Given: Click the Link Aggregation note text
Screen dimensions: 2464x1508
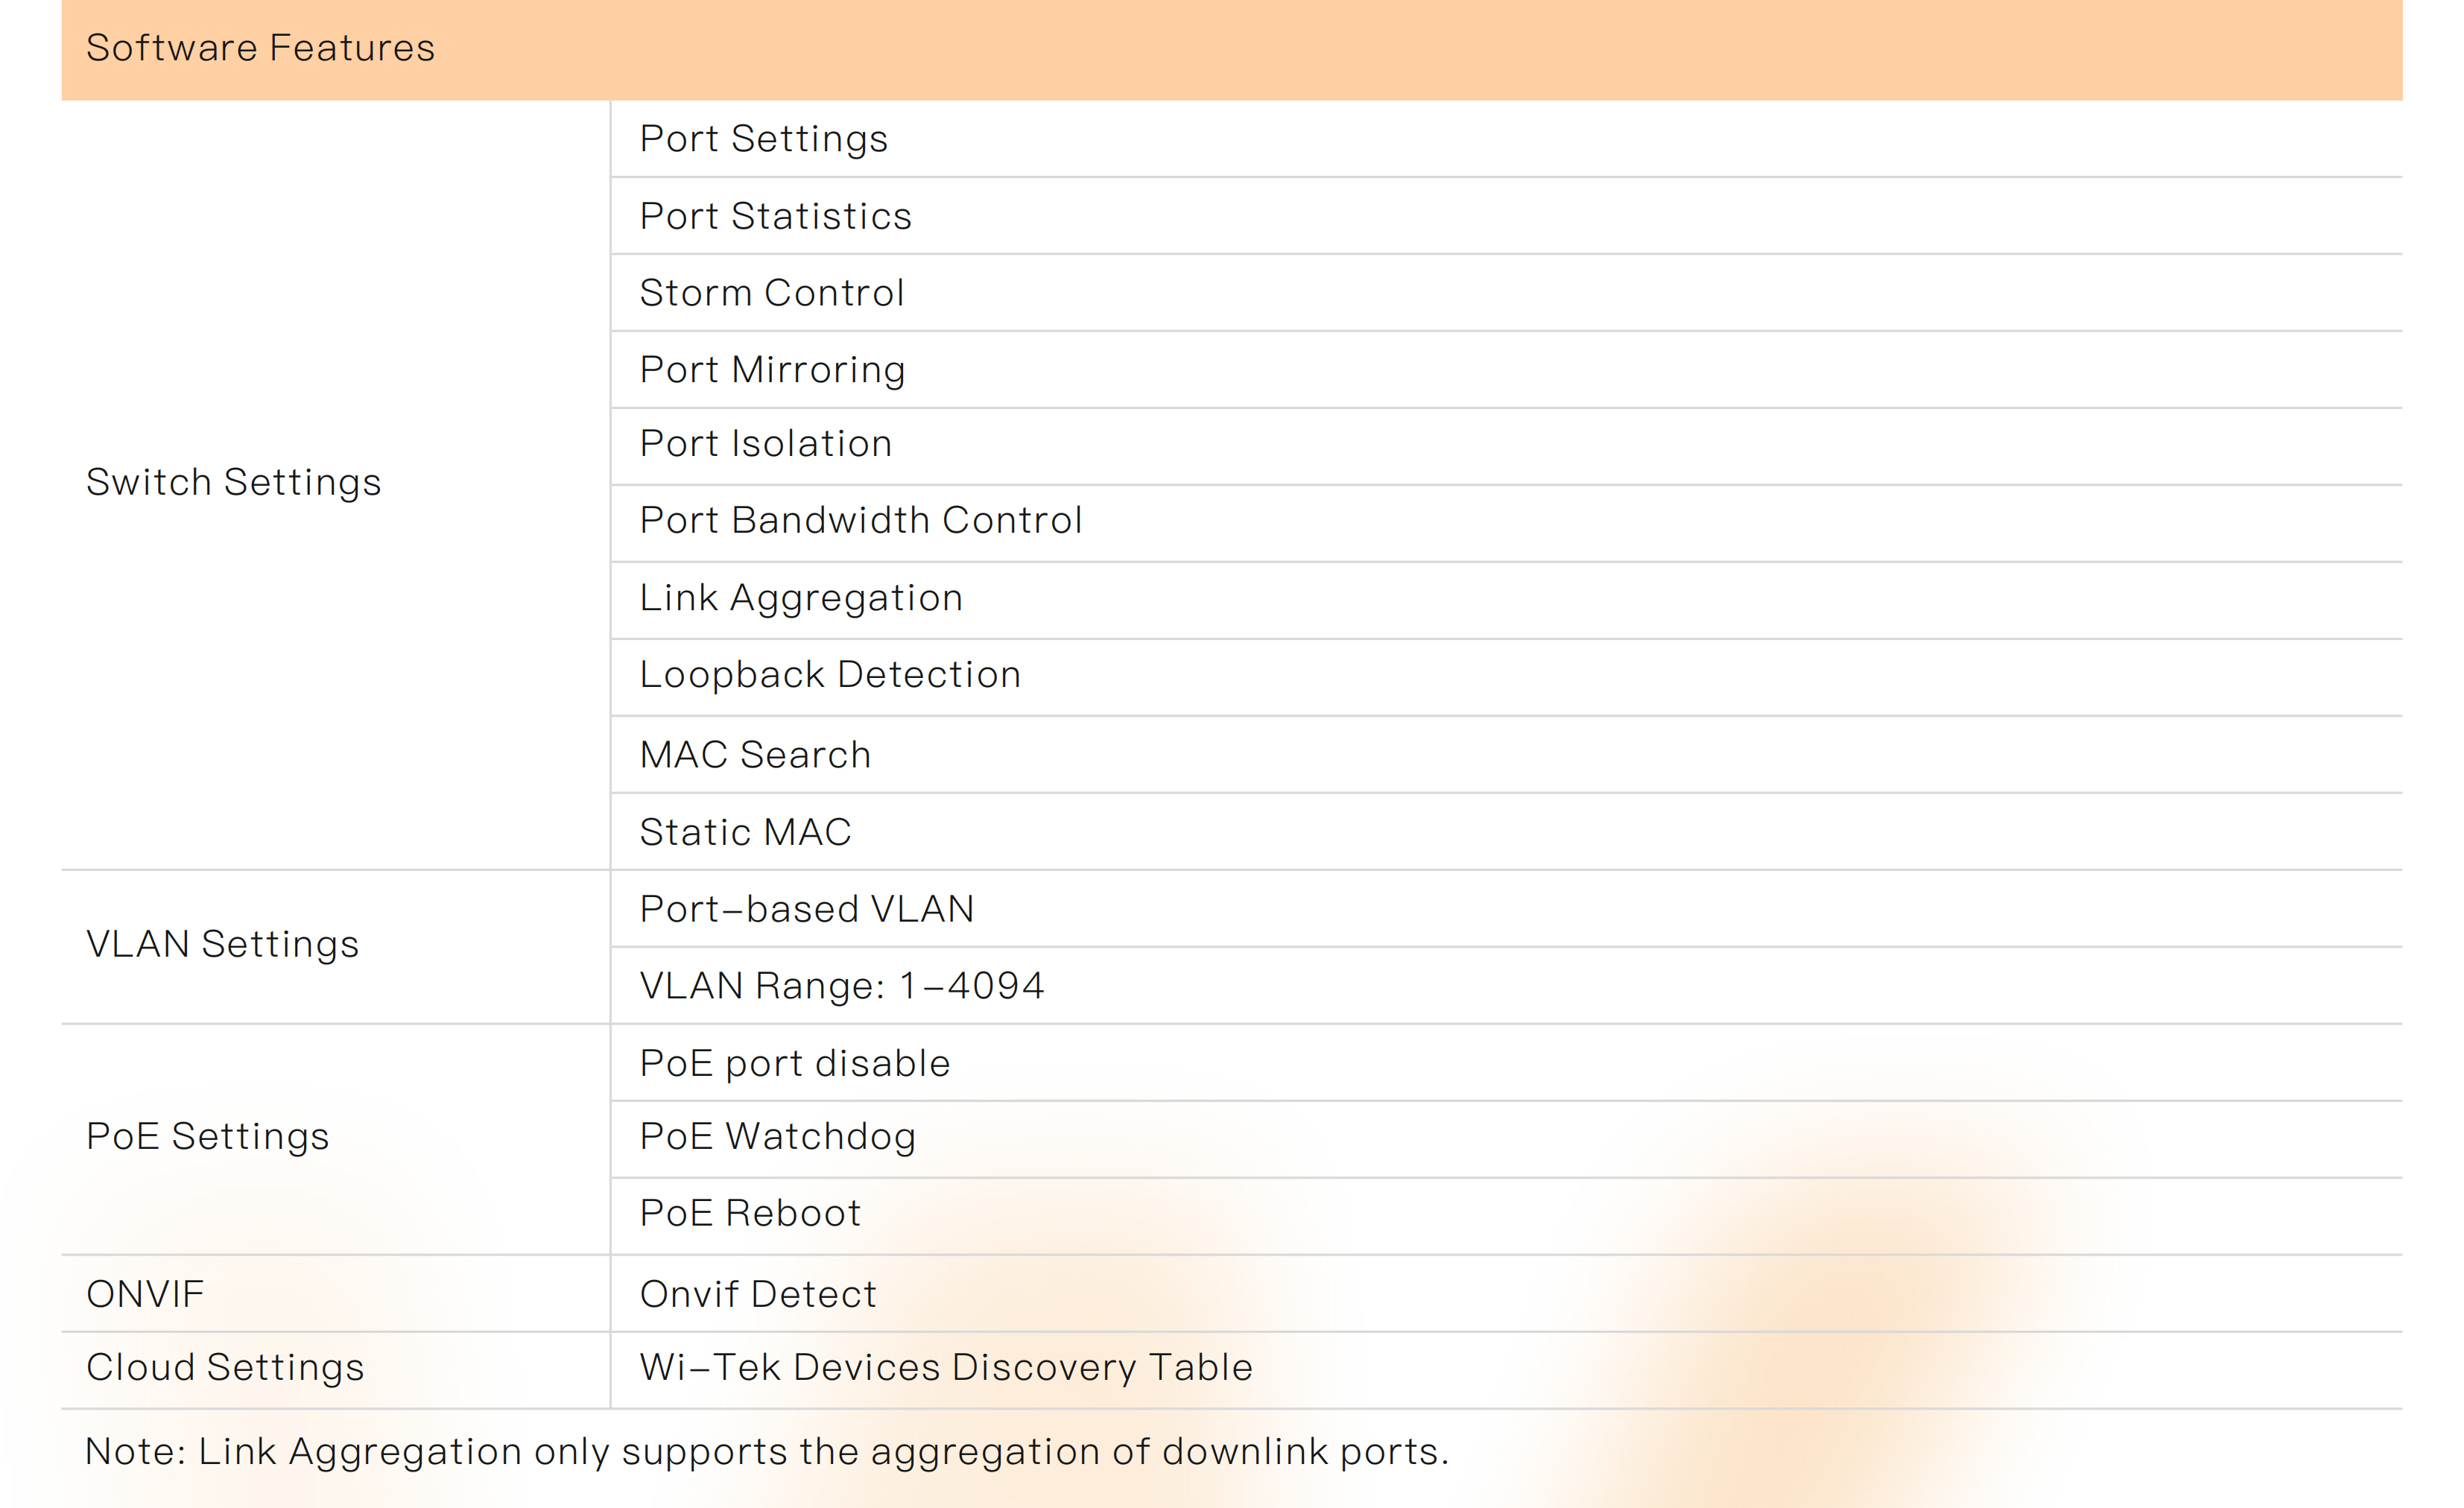Looking at the screenshot, I should pos(766,1452).
